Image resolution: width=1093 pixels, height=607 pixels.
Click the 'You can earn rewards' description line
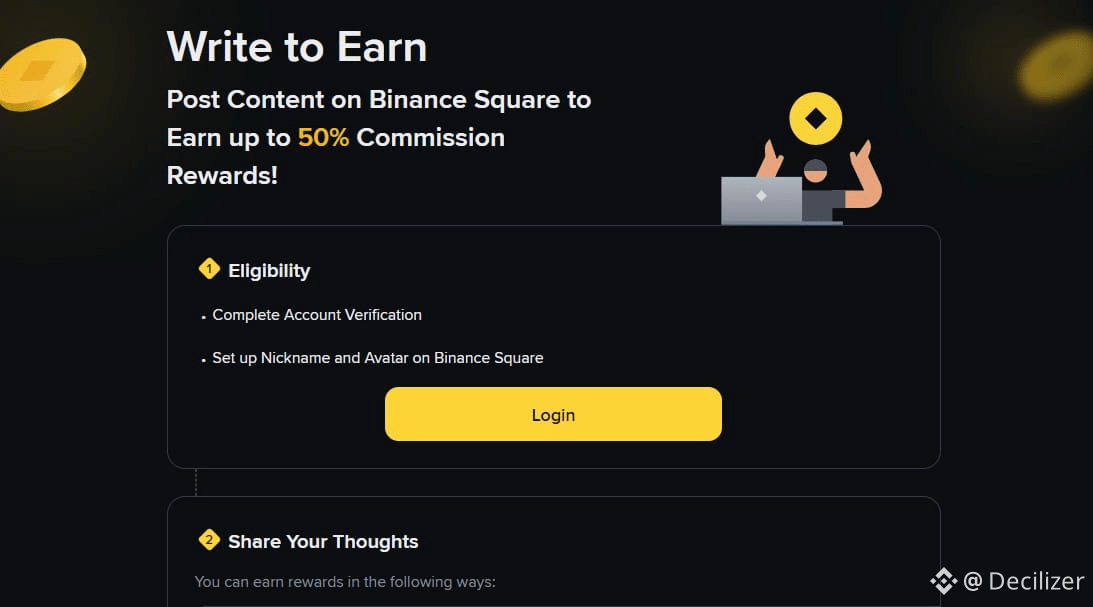[x=345, y=581]
